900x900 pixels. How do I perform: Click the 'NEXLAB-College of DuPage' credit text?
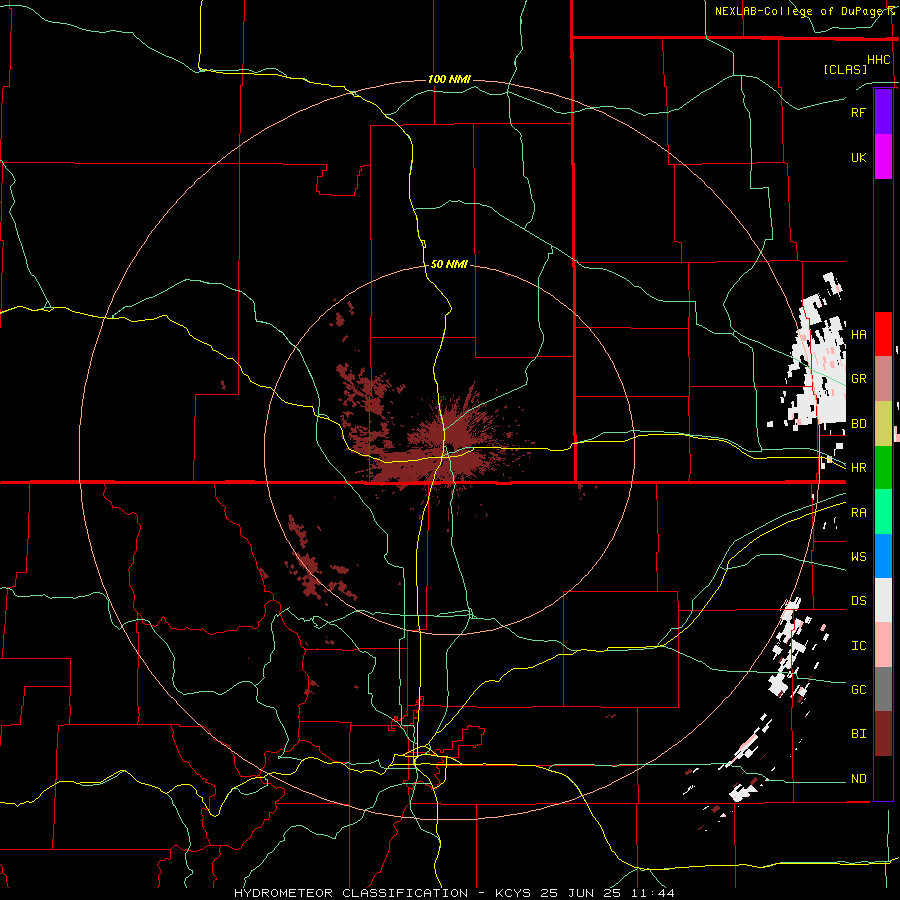click(801, 11)
